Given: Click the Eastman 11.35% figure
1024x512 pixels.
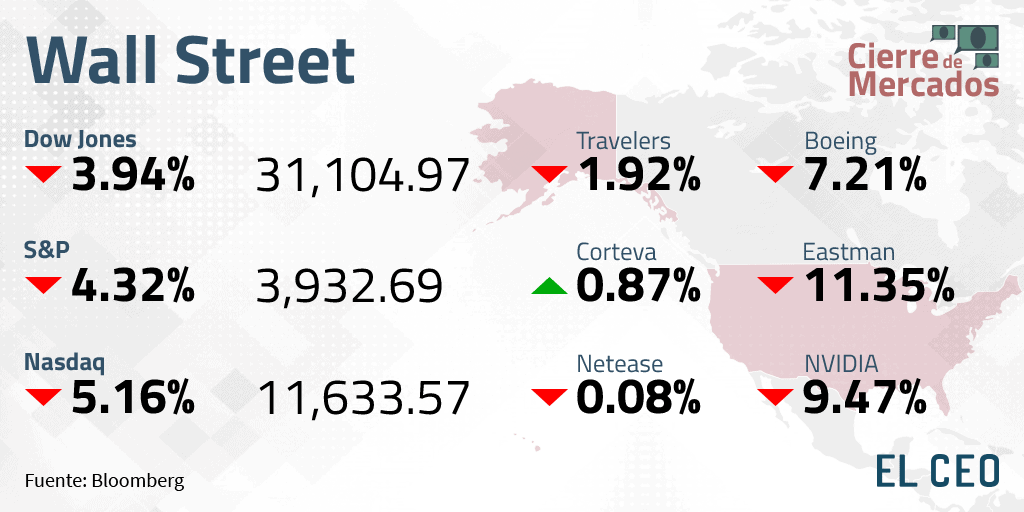Looking at the screenshot, I should click(x=878, y=286).
